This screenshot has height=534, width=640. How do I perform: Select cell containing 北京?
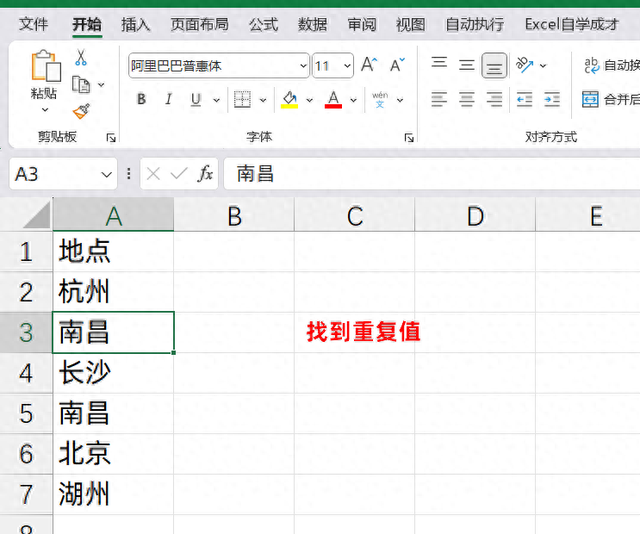pos(113,454)
